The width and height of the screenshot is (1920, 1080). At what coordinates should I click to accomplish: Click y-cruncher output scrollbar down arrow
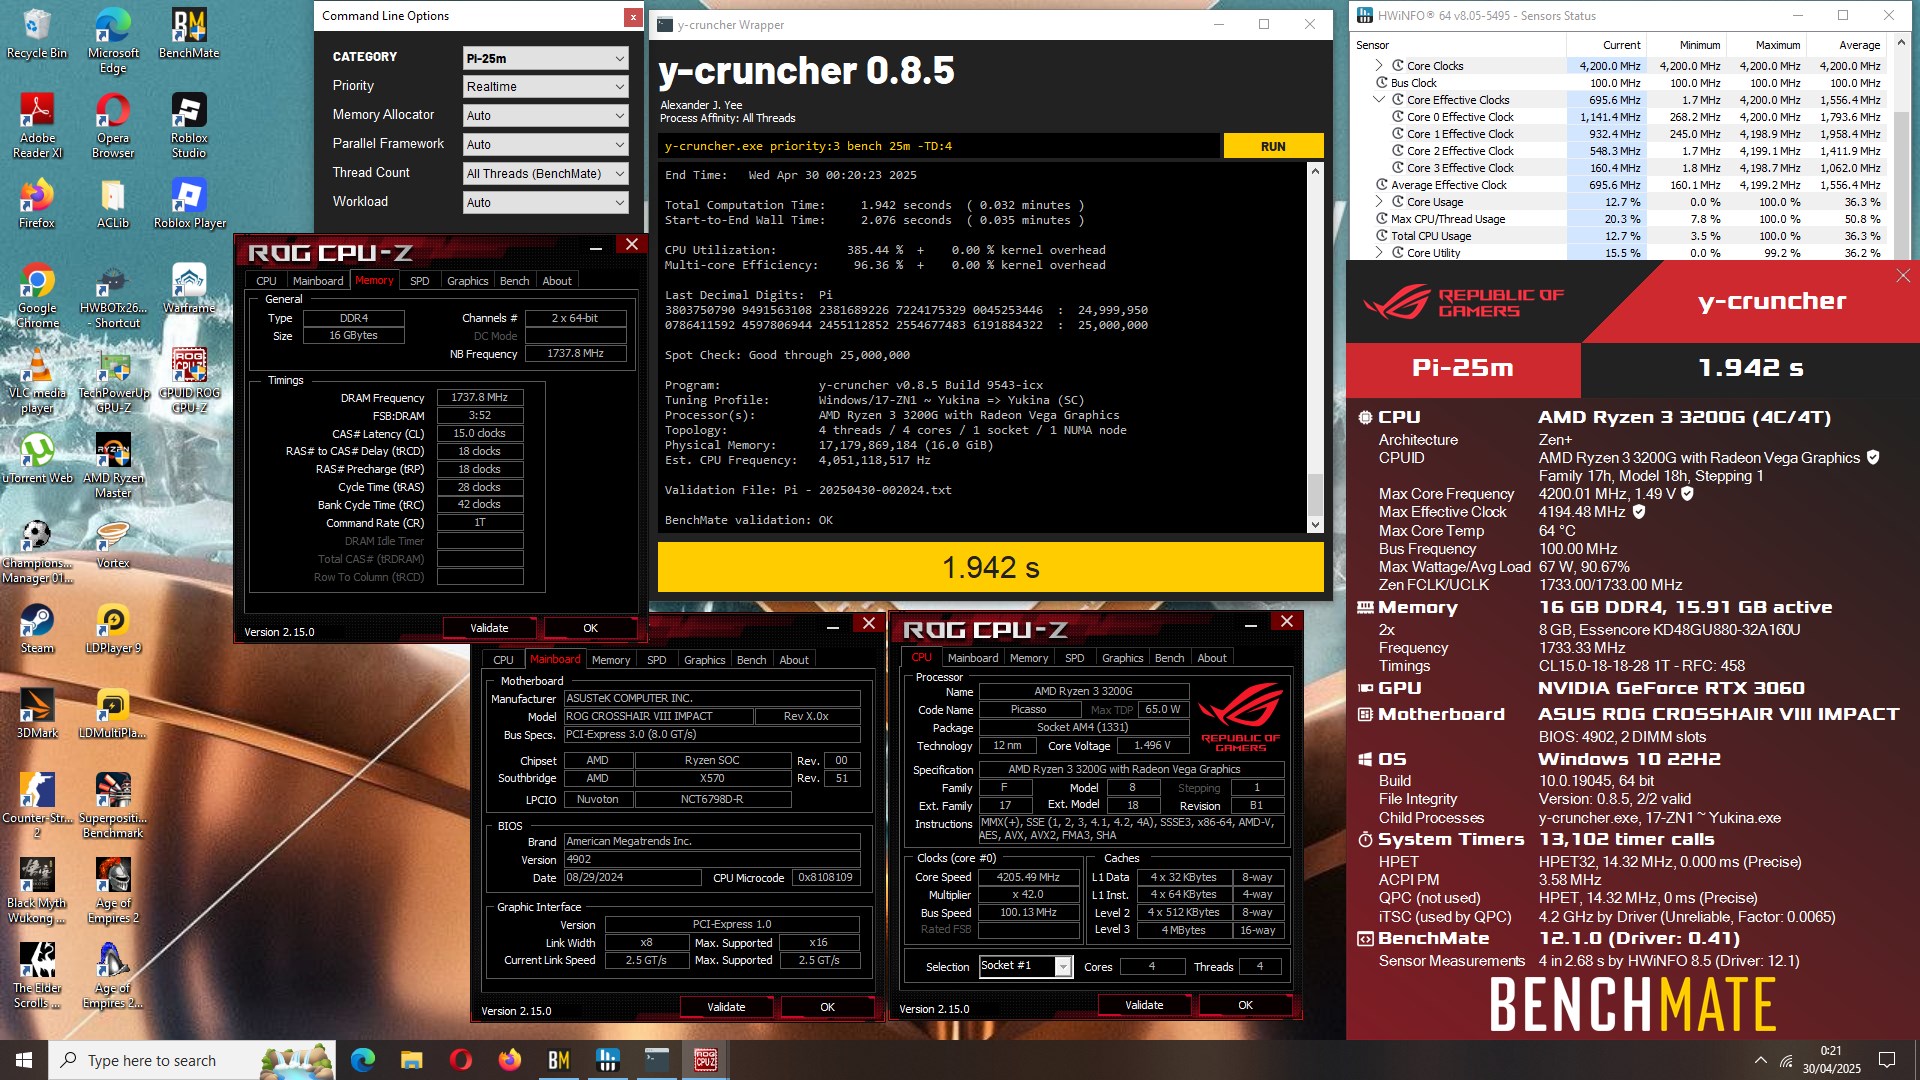[1315, 525]
